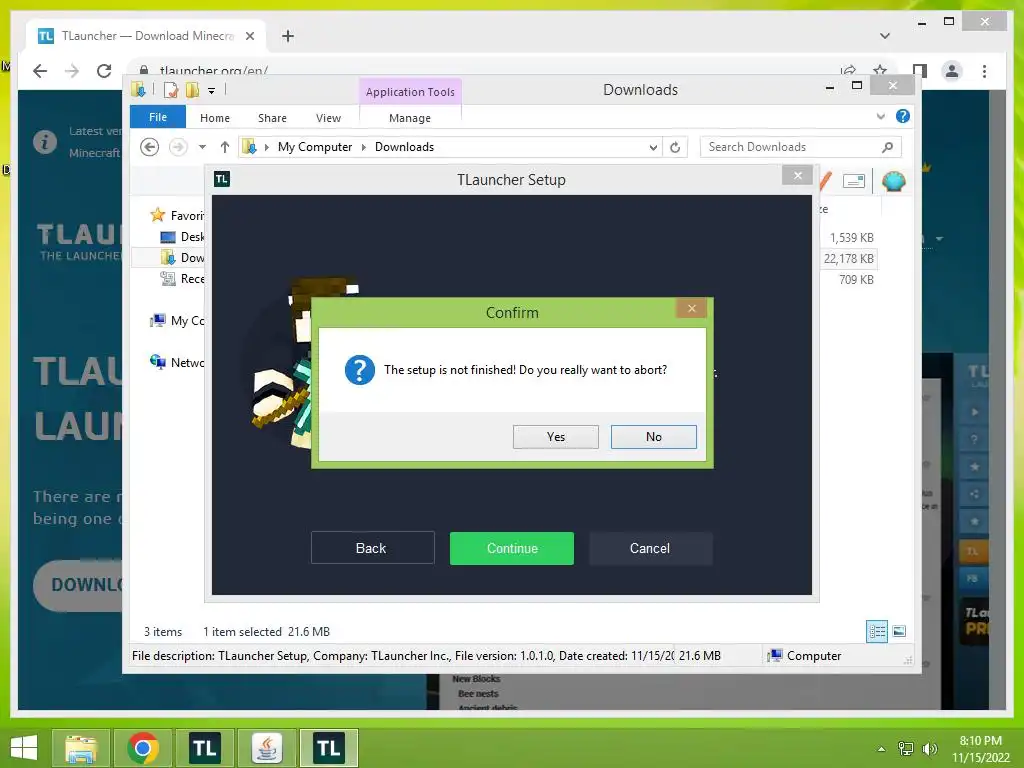Click Cancel in TLauncher Setup
The height and width of the screenshot is (768, 1024).
click(x=650, y=548)
